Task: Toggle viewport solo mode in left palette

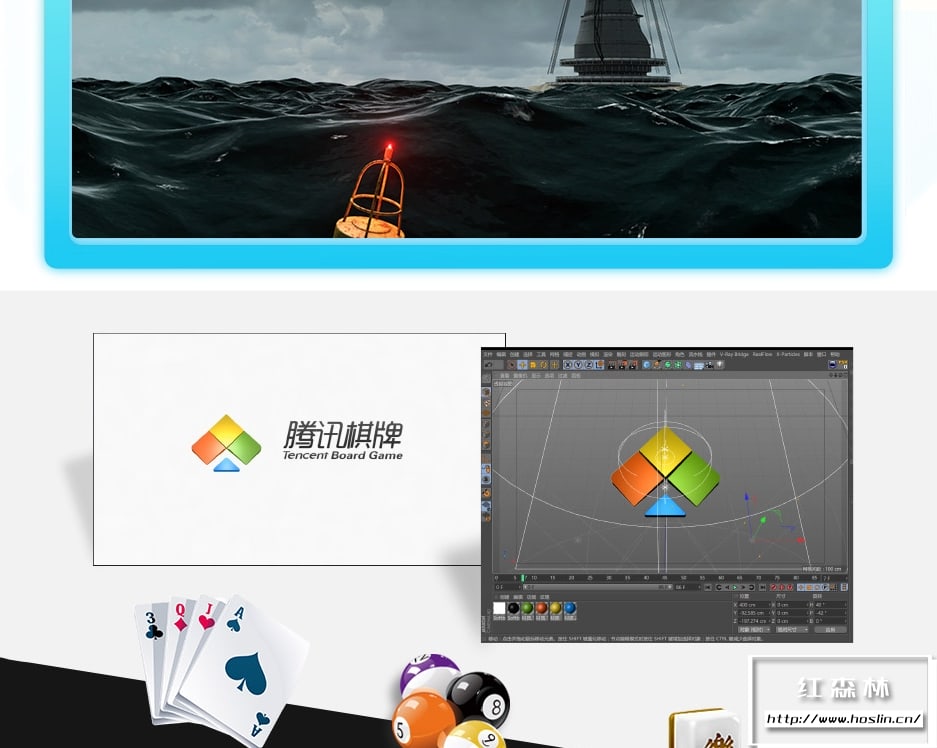Action: tap(486, 479)
